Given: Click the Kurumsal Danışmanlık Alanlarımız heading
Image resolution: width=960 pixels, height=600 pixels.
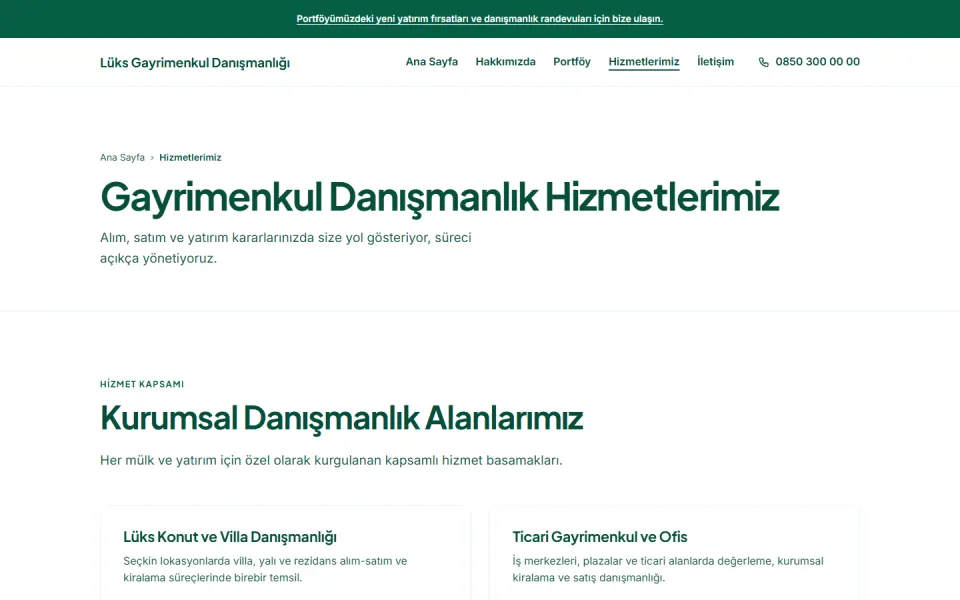Looking at the screenshot, I should 342,418.
